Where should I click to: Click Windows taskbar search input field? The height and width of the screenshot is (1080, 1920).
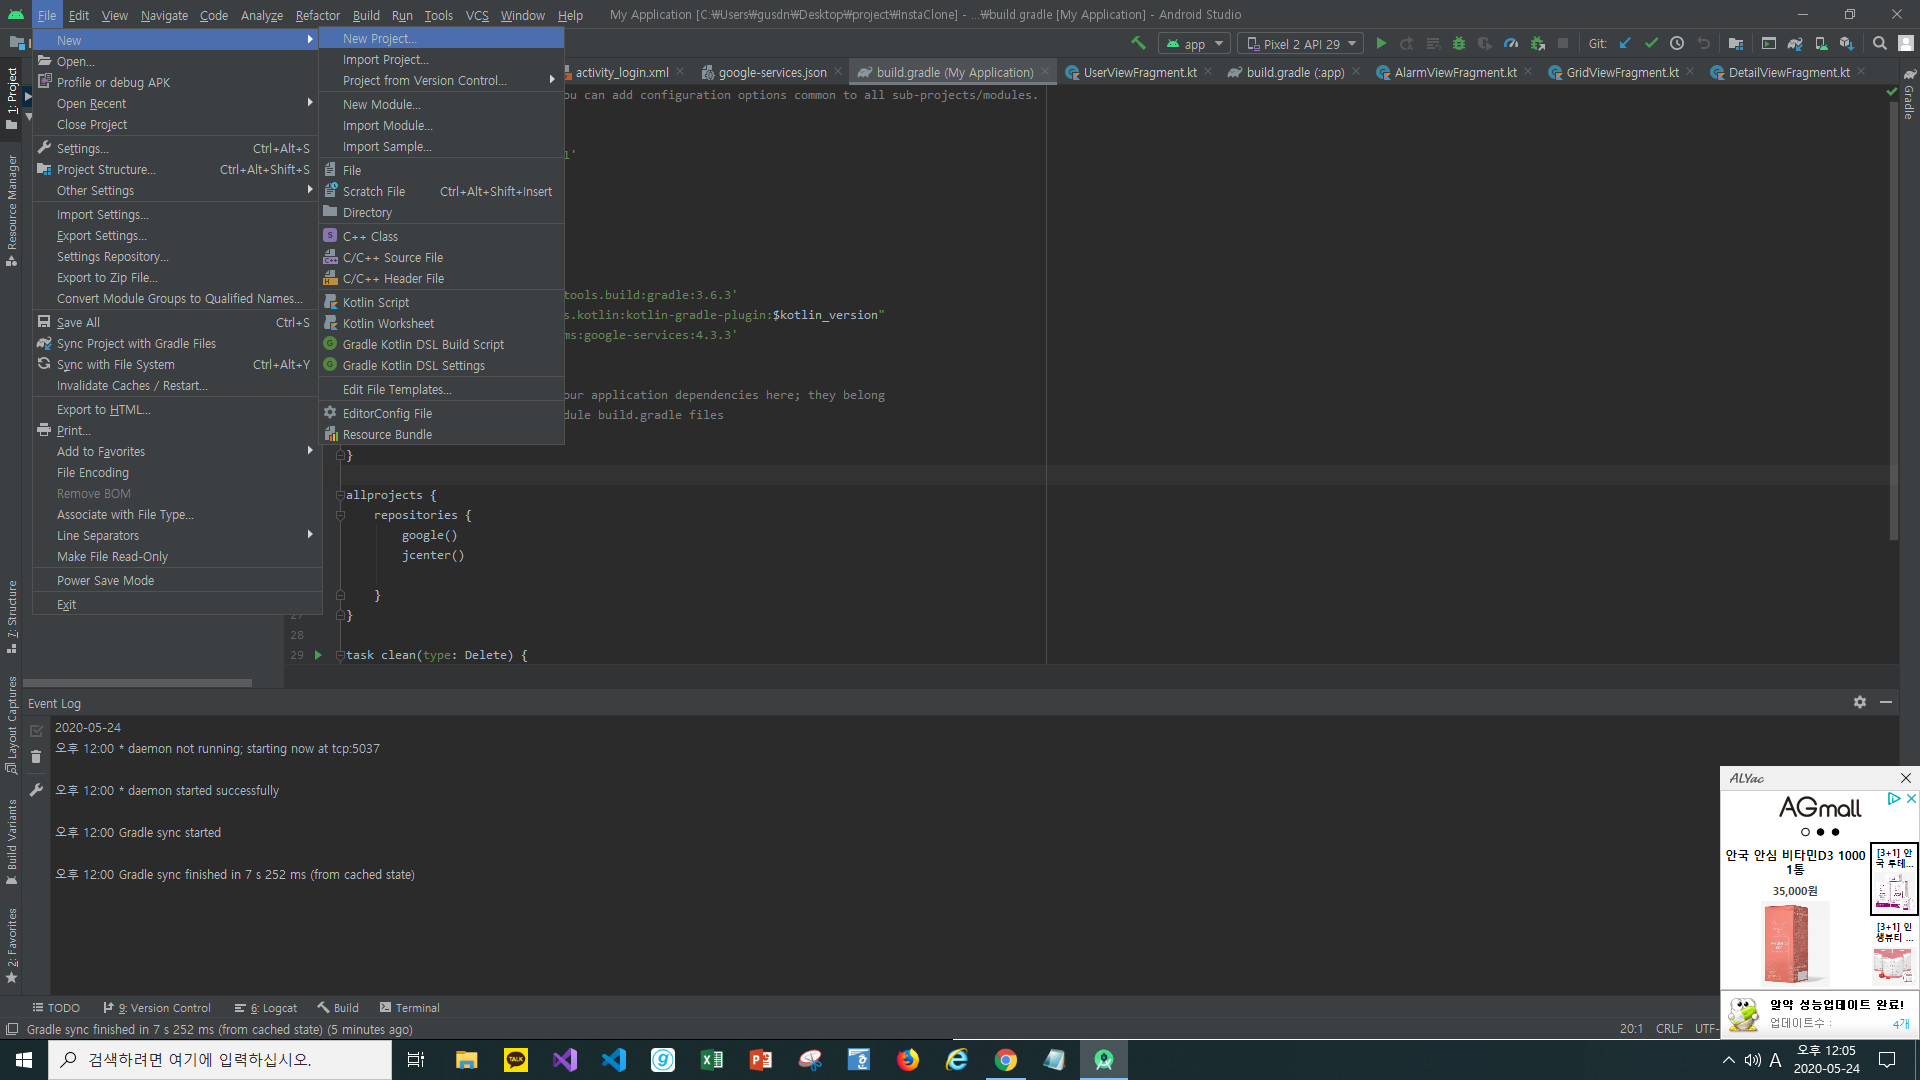click(x=220, y=1059)
